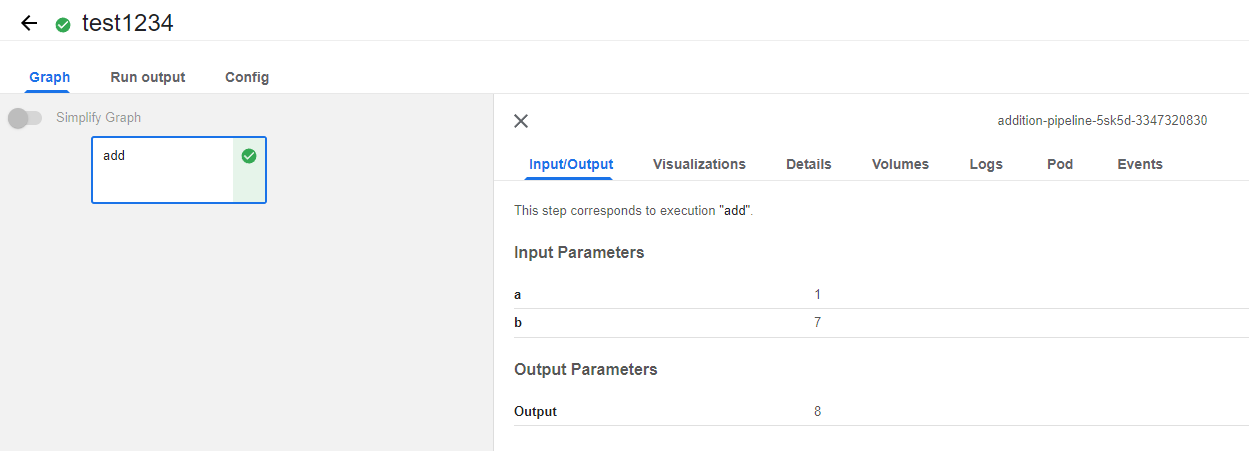Show the Volumes tab

coord(900,164)
